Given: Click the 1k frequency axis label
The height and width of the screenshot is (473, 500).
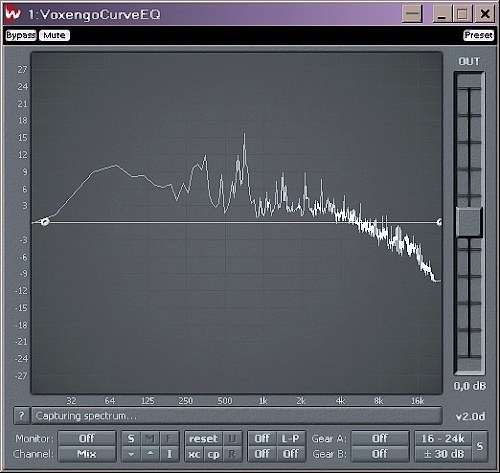Looking at the screenshot, I should (x=263, y=401).
